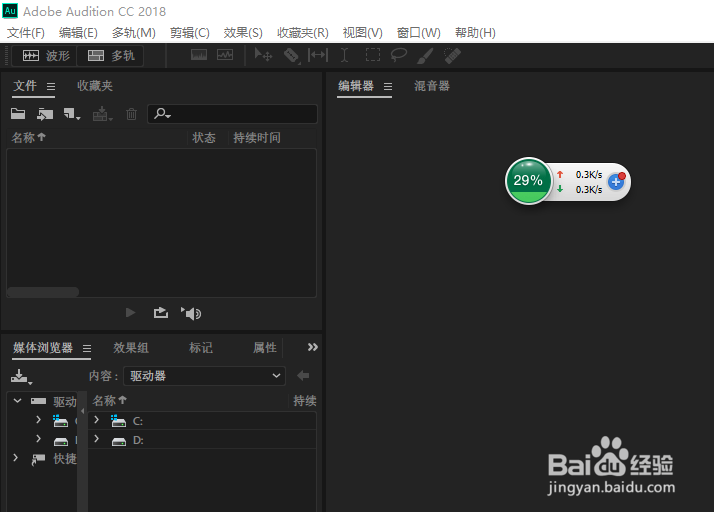Open the search filter magnifier dropdown

tap(162, 113)
